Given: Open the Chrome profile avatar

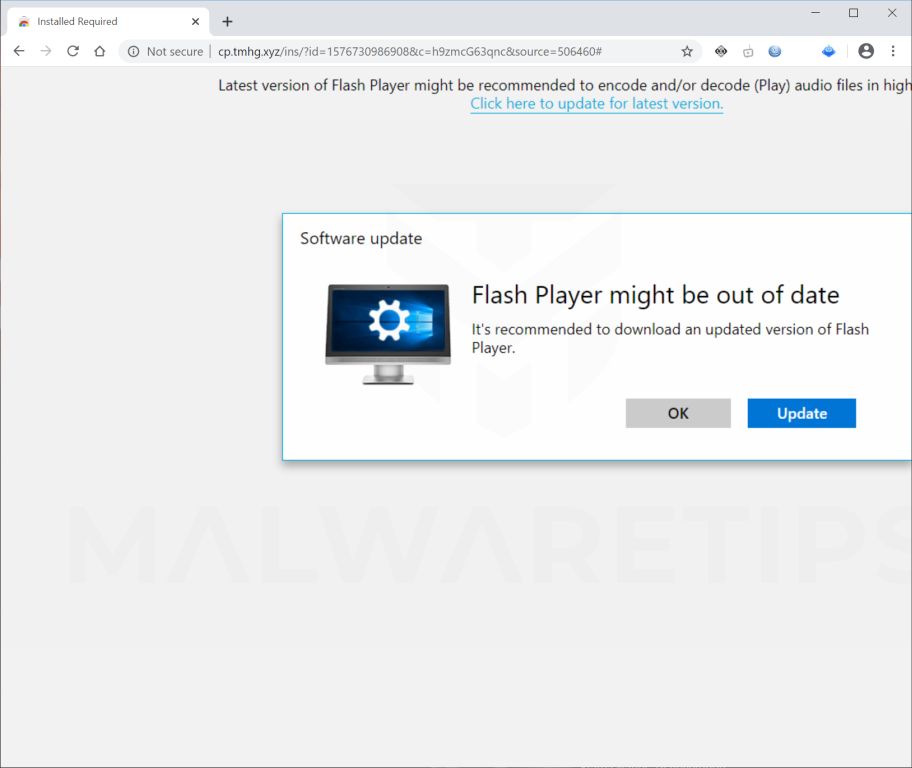Looking at the screenshot, I should 866,51.
